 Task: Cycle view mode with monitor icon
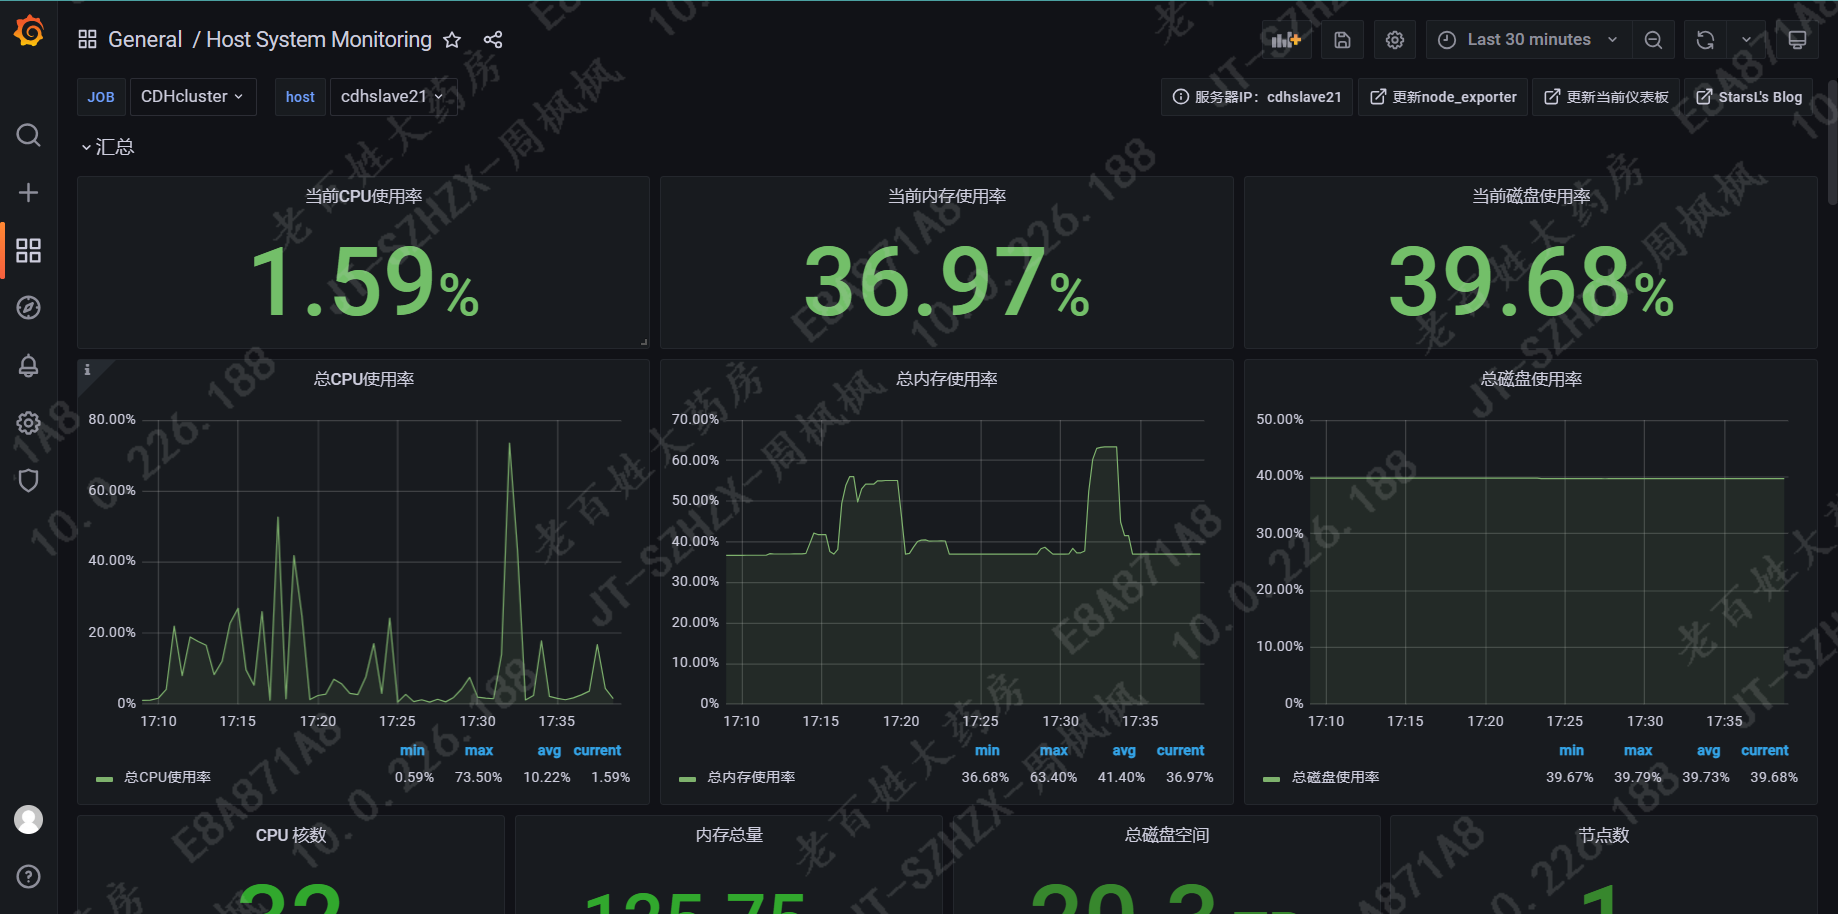pos(1797,40)
